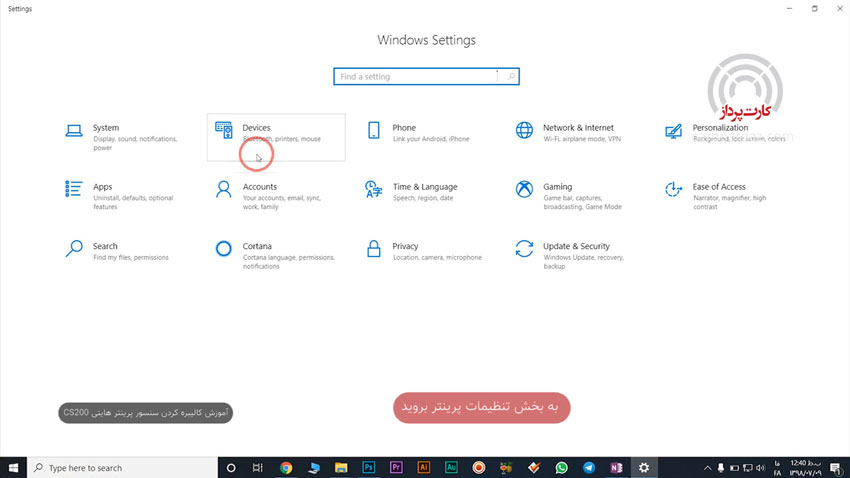
Task: Launch Adobe Audition from the taskbar
Action: 451,467
